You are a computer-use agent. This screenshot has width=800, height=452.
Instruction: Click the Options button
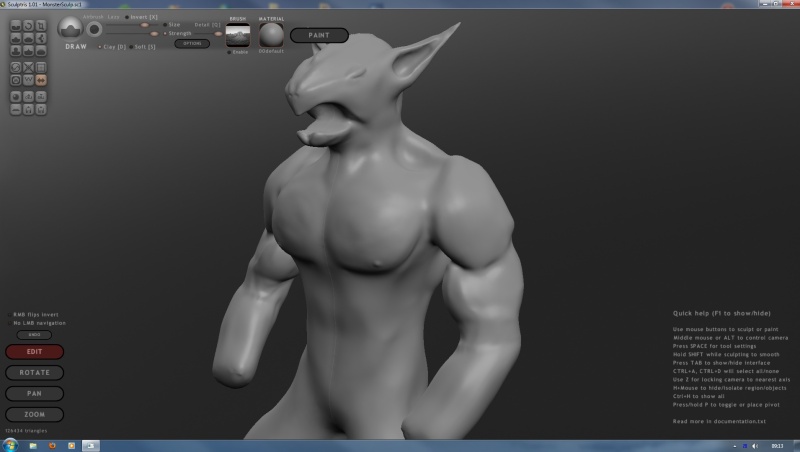(191, 44)
